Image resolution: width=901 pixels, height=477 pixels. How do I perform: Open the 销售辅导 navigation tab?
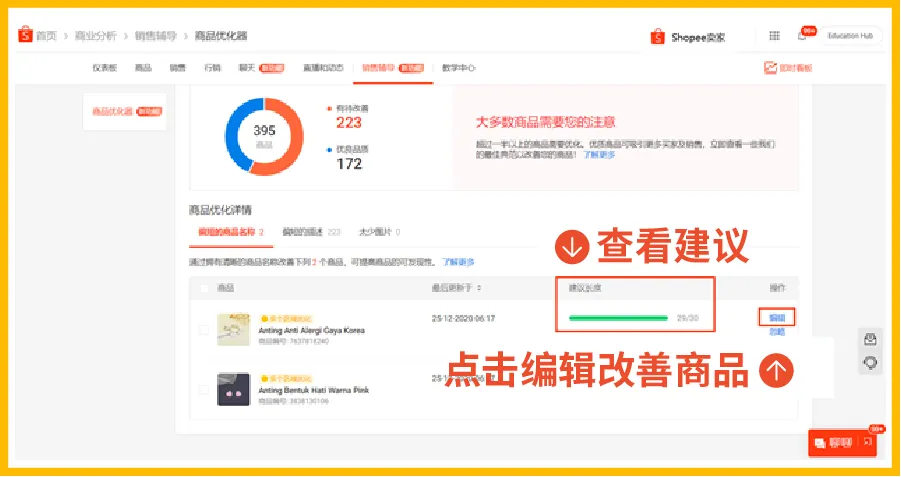click(392, 68)
